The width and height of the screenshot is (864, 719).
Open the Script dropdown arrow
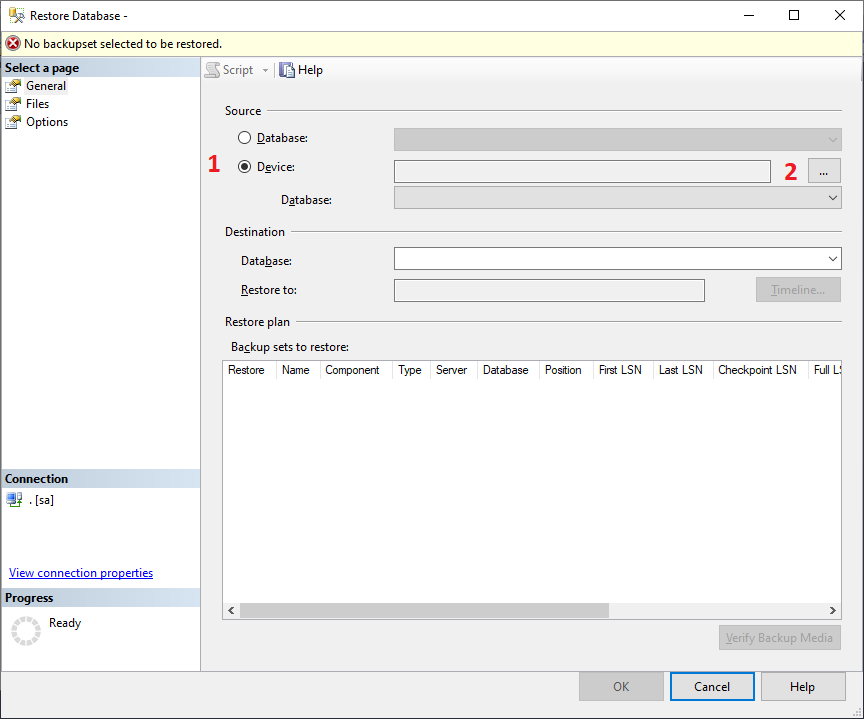265,71
